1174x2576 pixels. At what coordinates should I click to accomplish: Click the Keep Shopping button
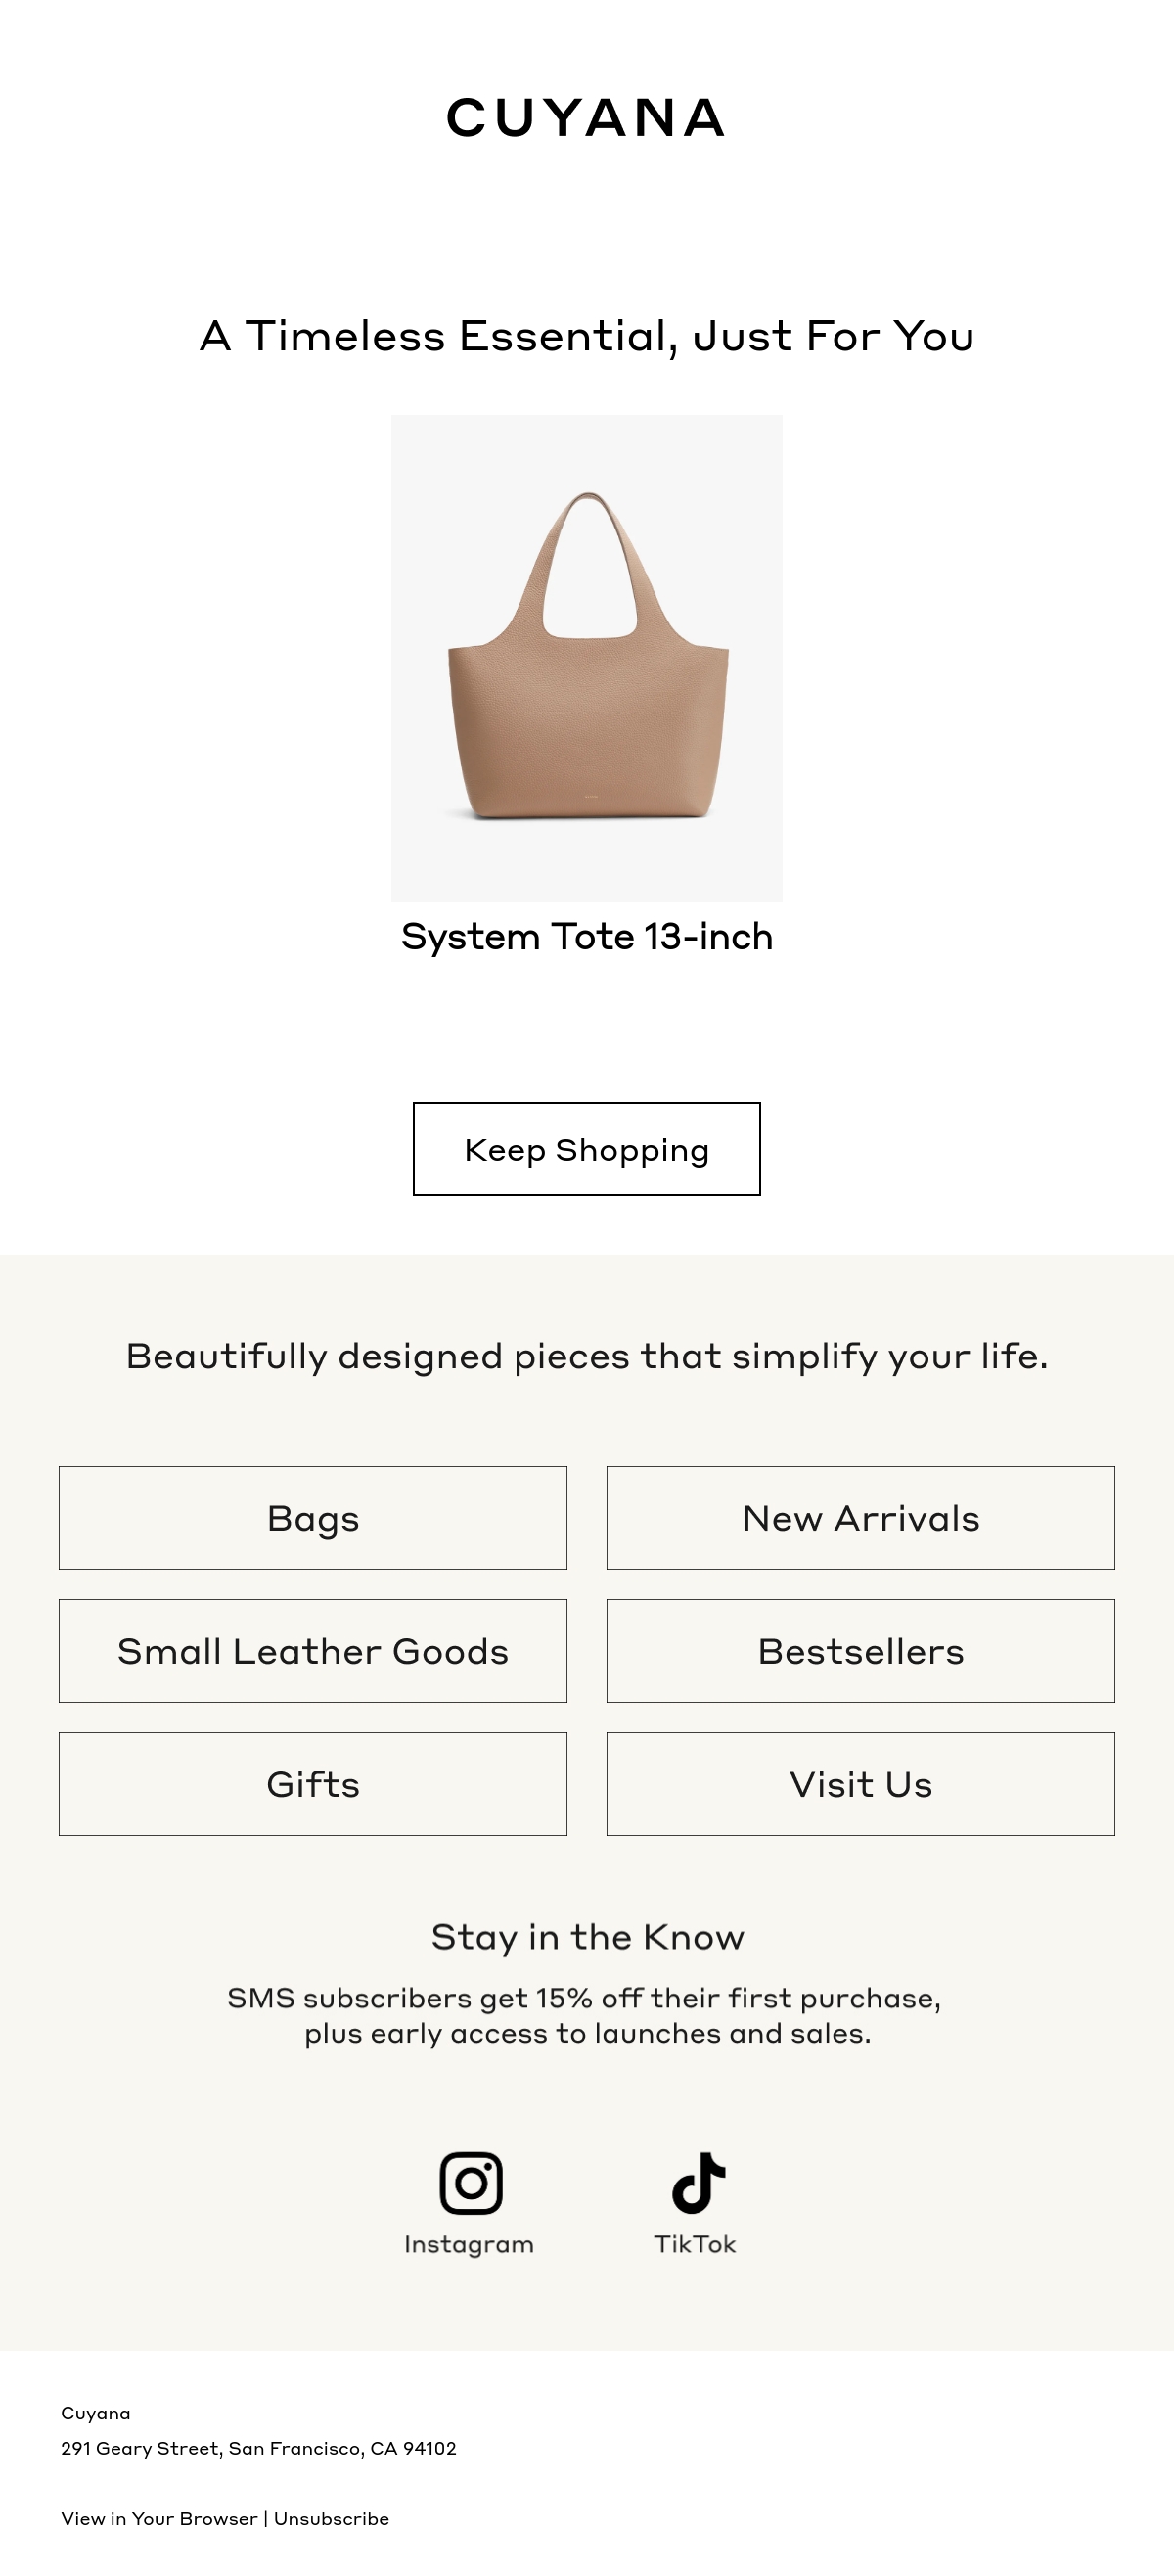coord(587,1149)
